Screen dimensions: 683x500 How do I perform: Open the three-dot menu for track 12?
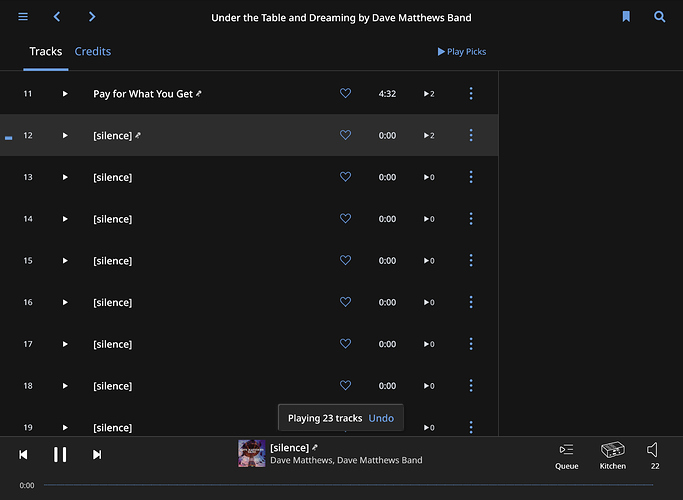click(x=471, y=135)
